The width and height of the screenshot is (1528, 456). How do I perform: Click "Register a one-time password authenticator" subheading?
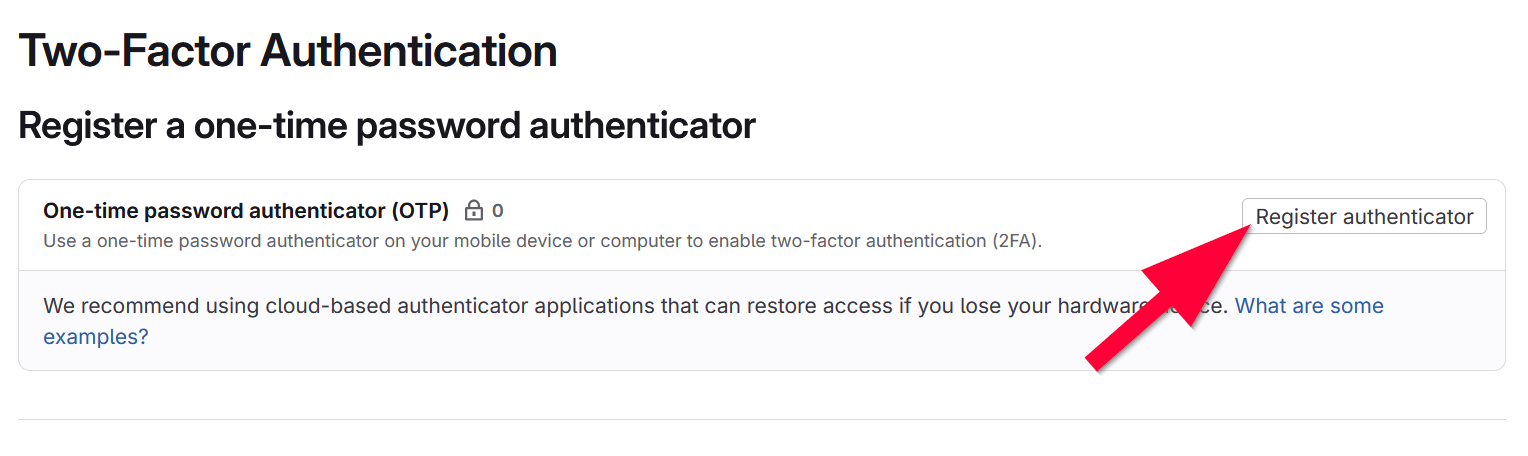pos(386,127)
